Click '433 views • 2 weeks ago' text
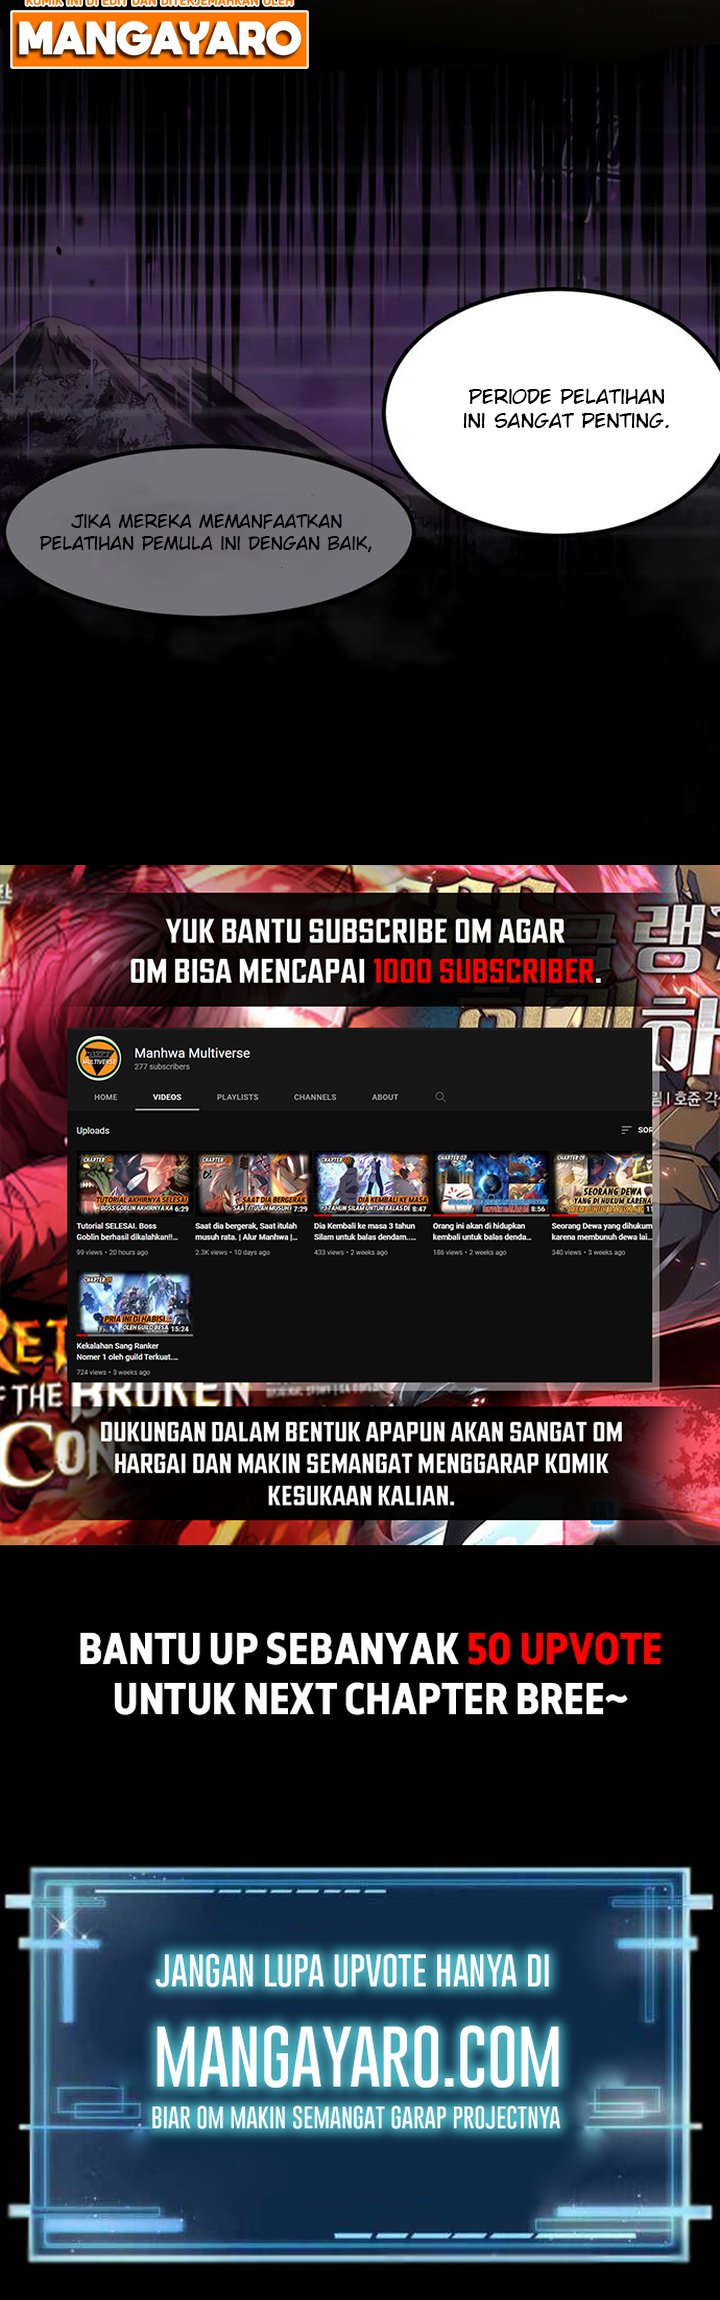 (351, 1252)
